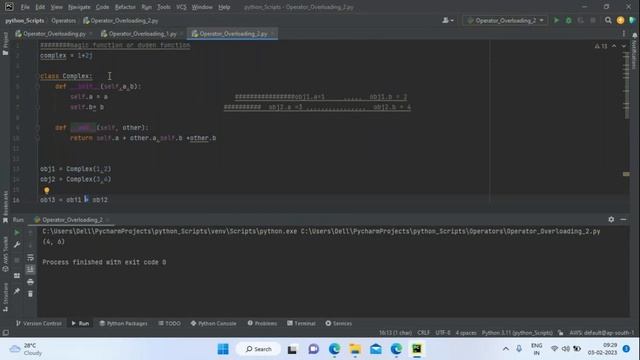Click the orange IDE updates icon
Image resolution: width=640 pixels, height=360 pixels.
(x=620, y=20)
